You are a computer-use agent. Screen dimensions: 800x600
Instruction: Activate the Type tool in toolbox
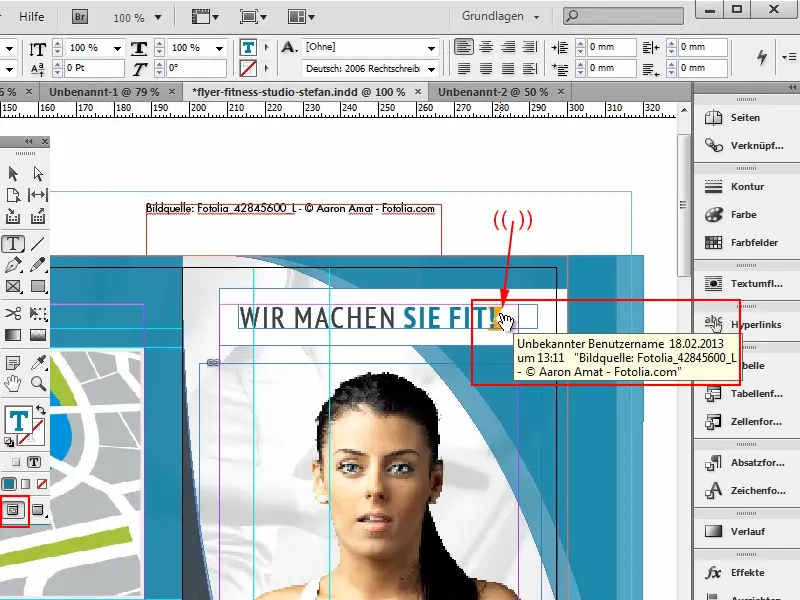click(13, 244)
